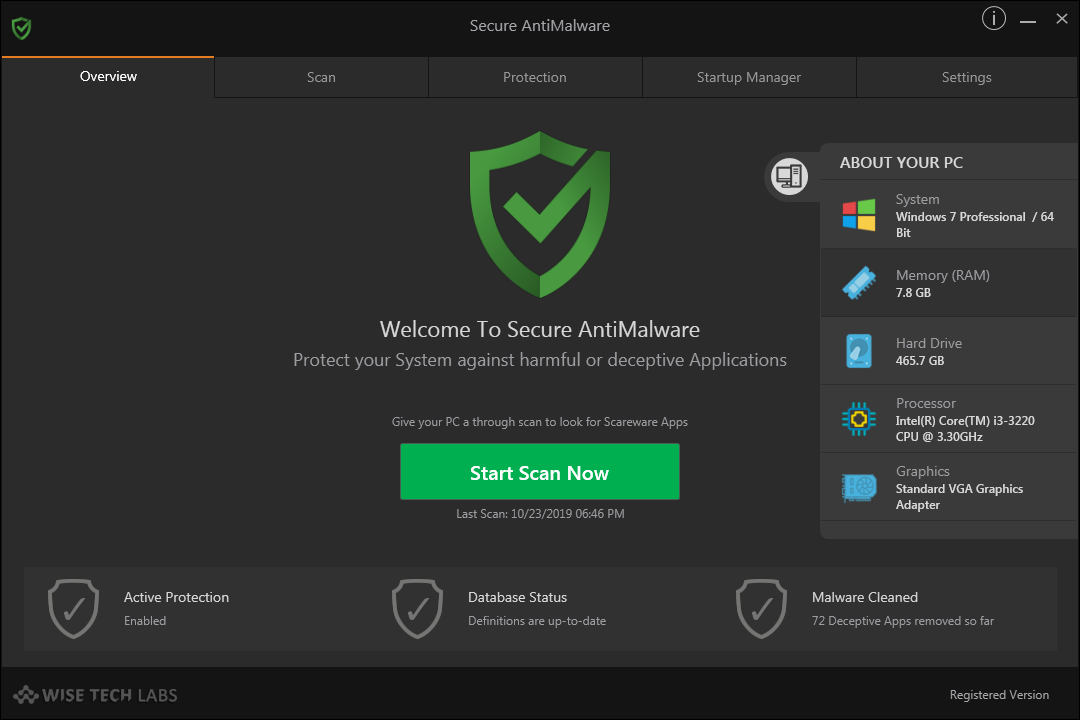Click the Memory RAM chip icon
This screenshot has height=720, width=1080.
[859, 282]
